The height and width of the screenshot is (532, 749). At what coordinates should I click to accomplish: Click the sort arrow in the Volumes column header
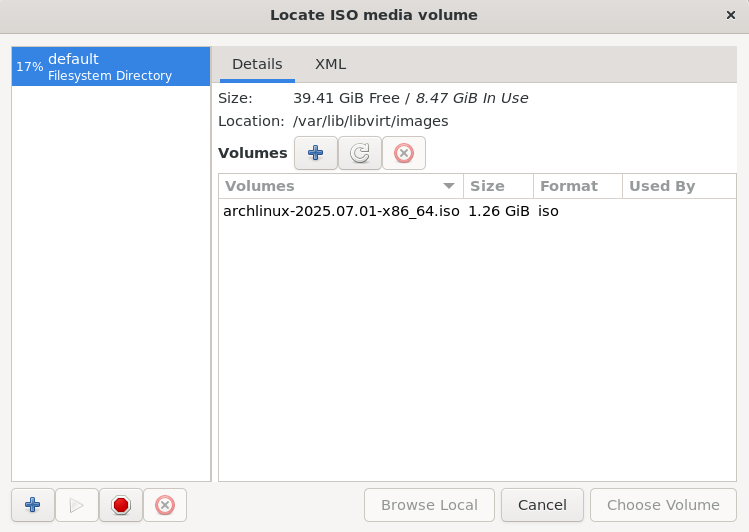click(x=449, y=186)
